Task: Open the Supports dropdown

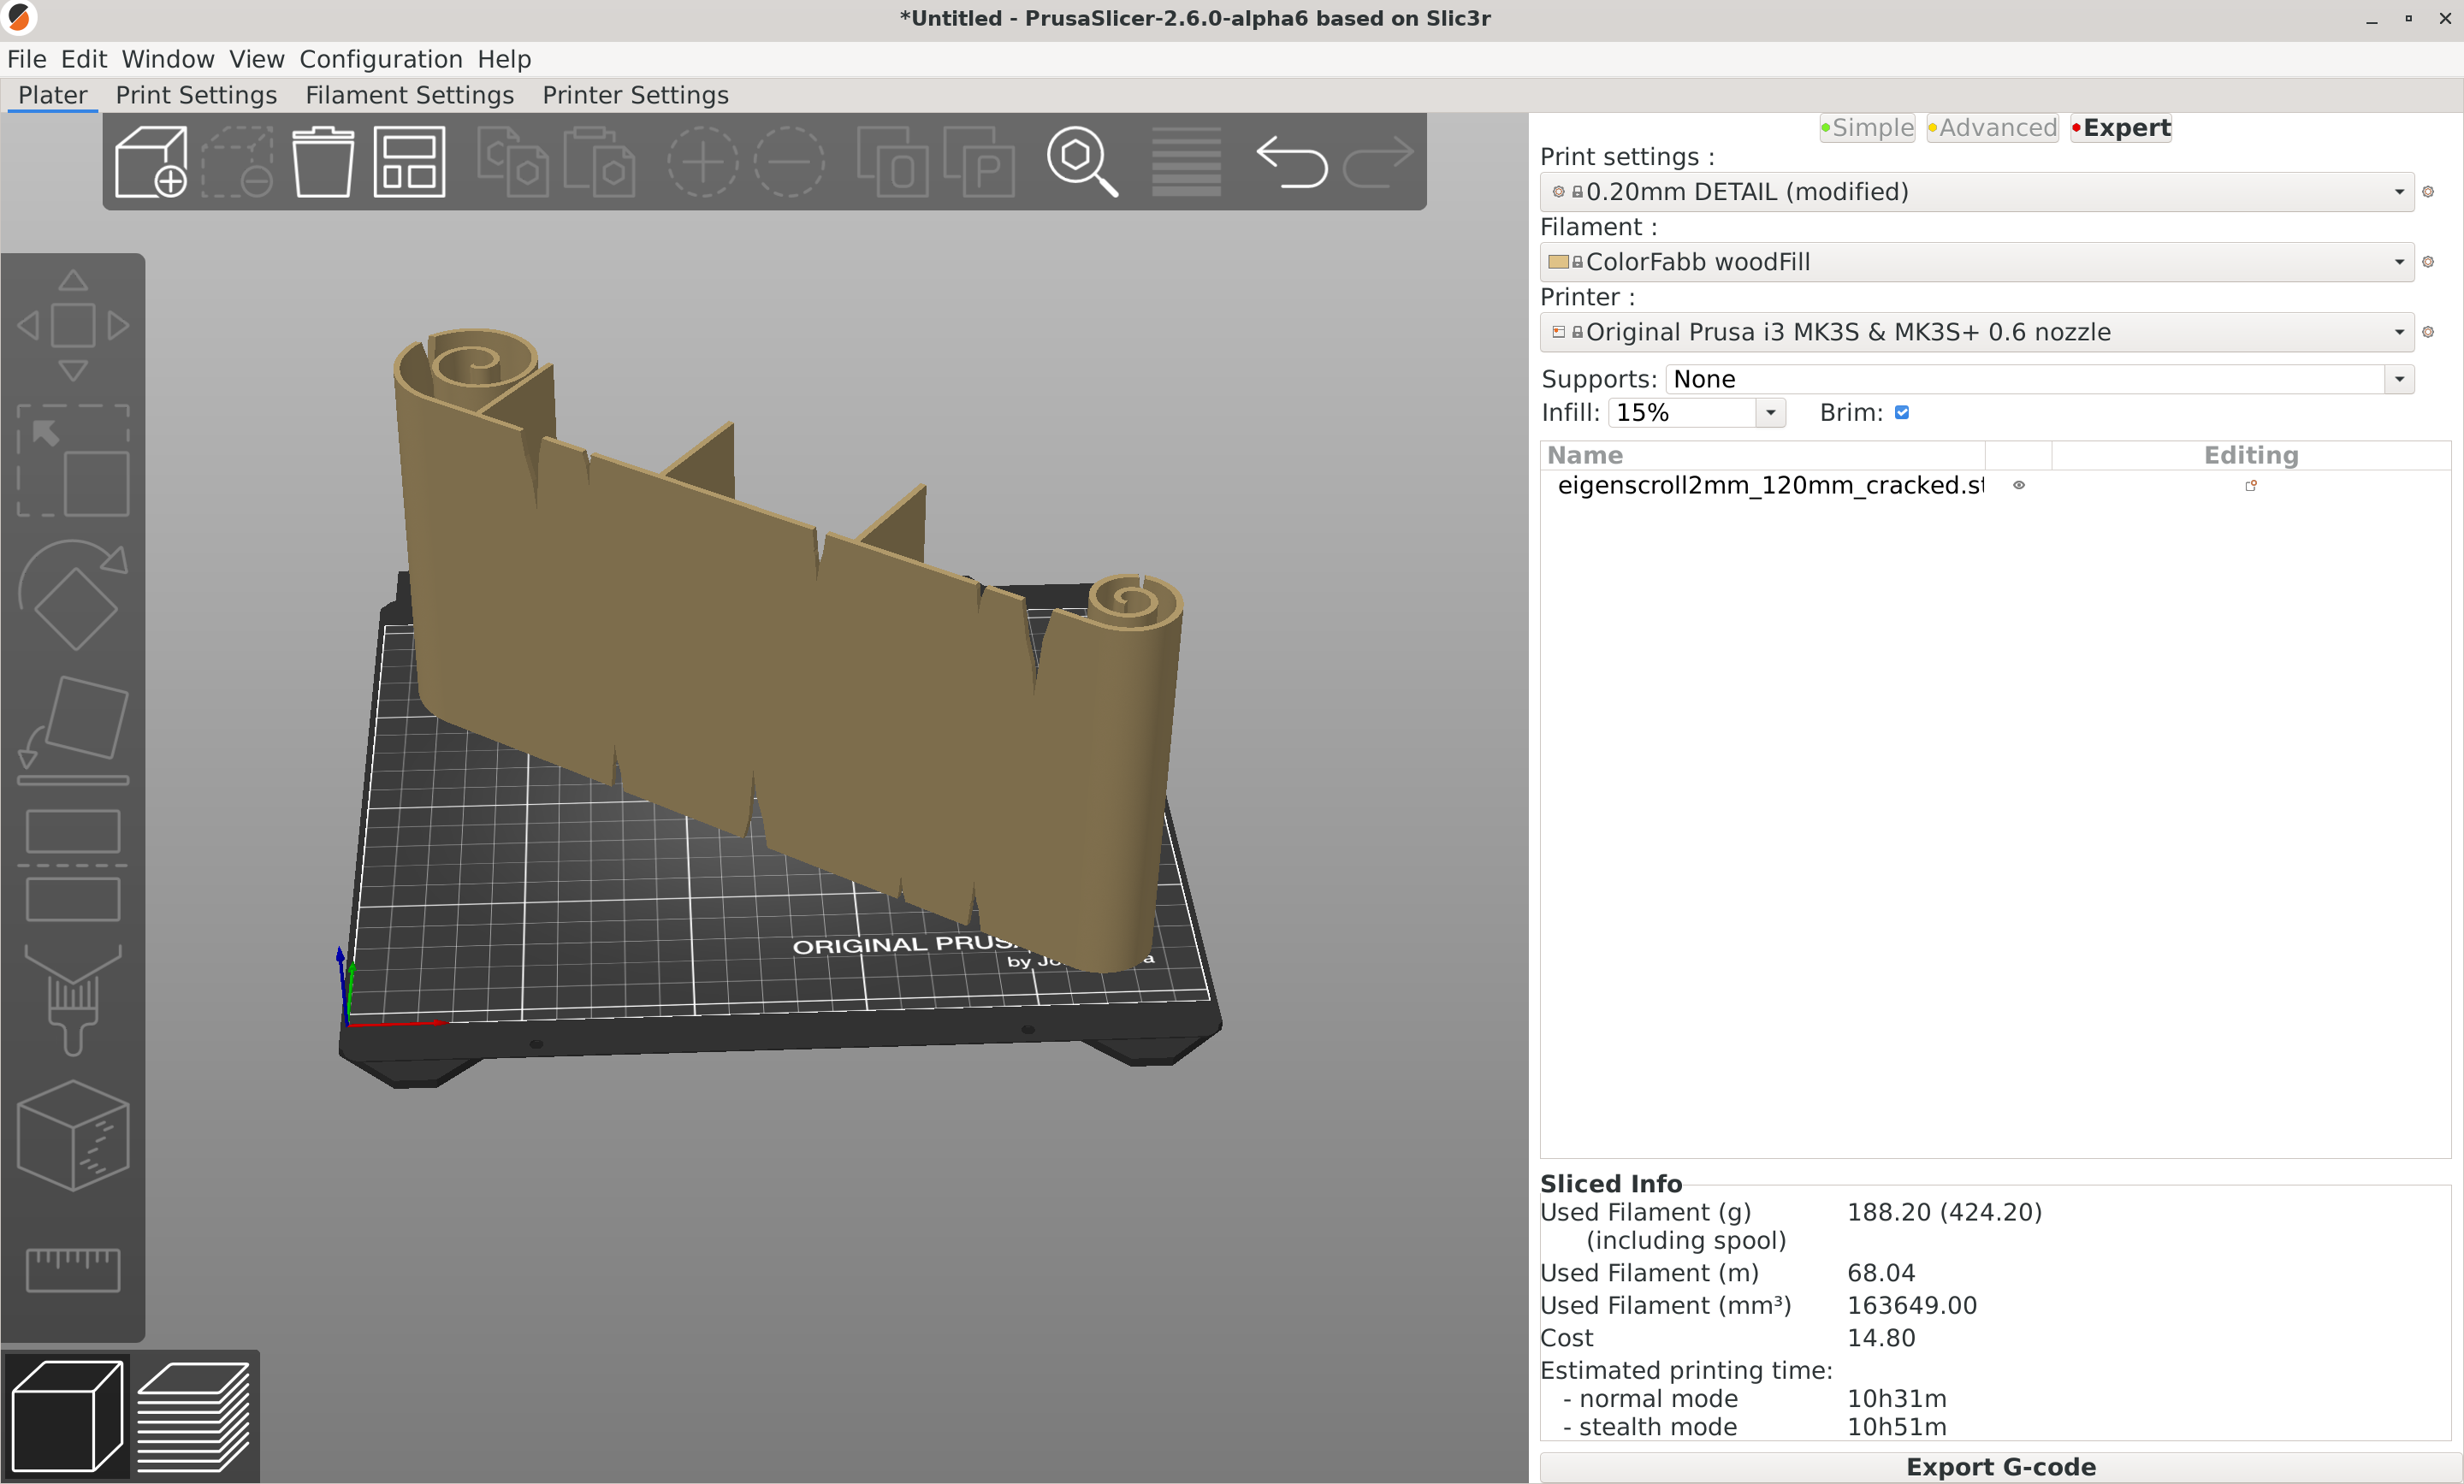Action: 2398,379
